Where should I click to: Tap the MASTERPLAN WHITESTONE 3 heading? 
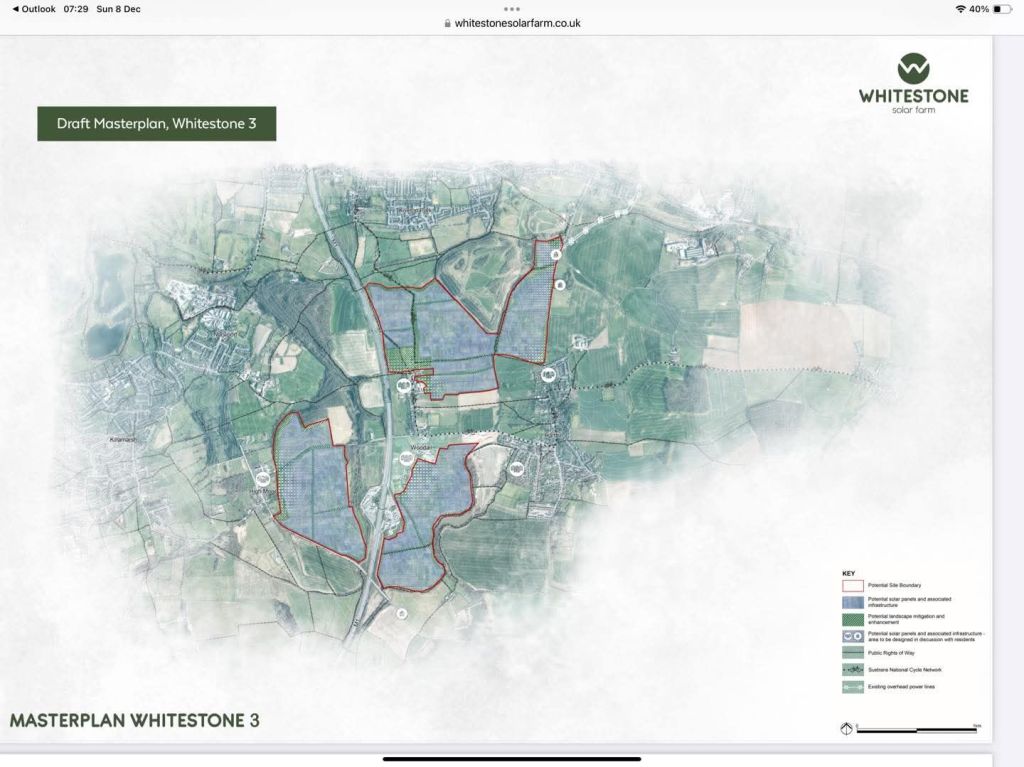(x=135, y=720)
